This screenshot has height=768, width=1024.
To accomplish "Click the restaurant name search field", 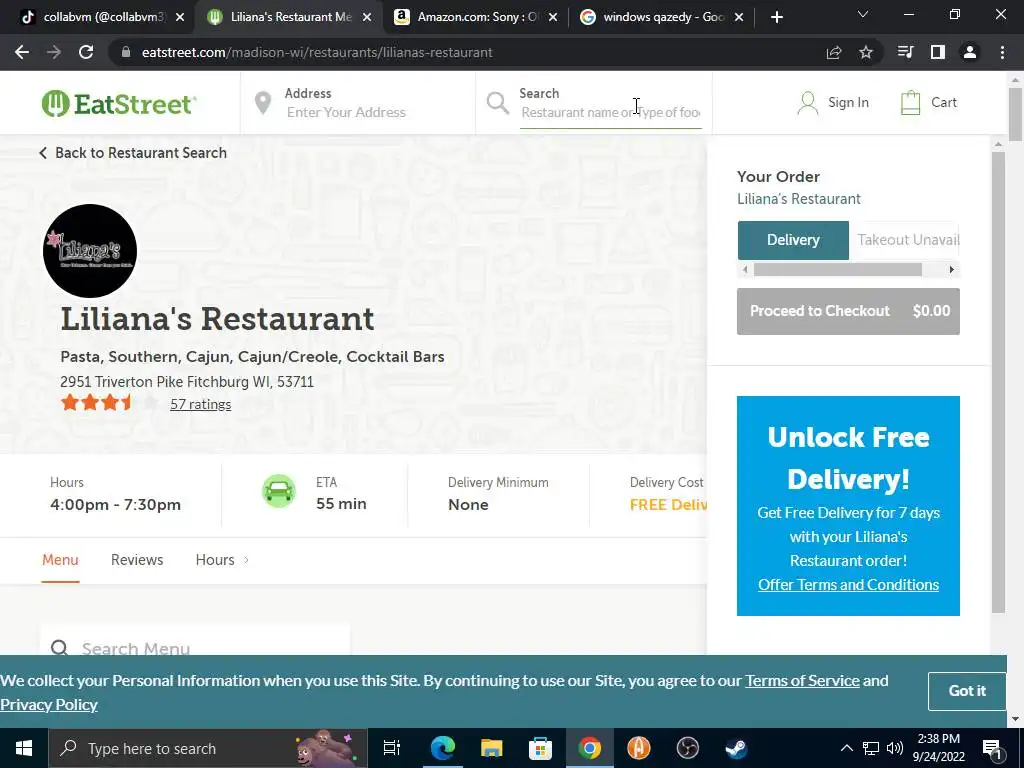I will 611,113.
